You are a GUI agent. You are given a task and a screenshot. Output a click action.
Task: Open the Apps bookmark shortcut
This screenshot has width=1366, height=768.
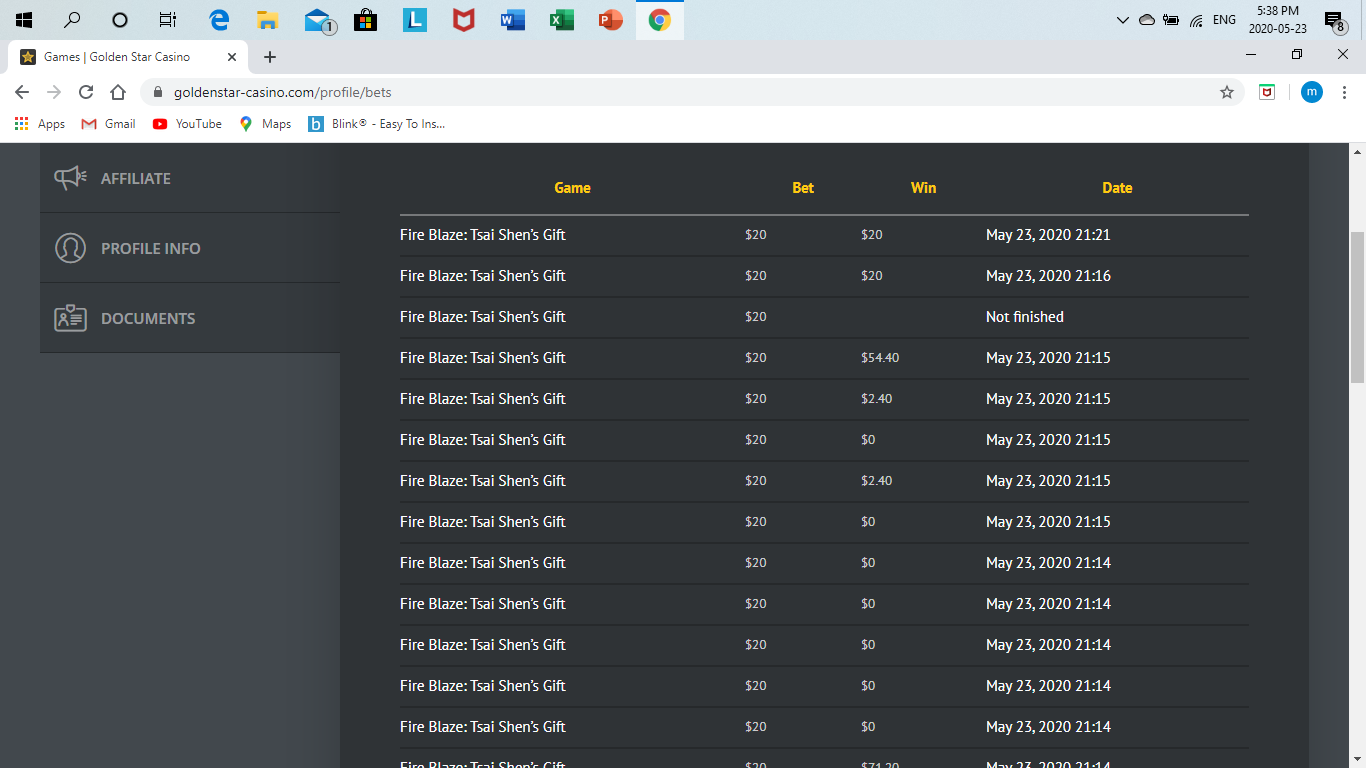[40, 124]
